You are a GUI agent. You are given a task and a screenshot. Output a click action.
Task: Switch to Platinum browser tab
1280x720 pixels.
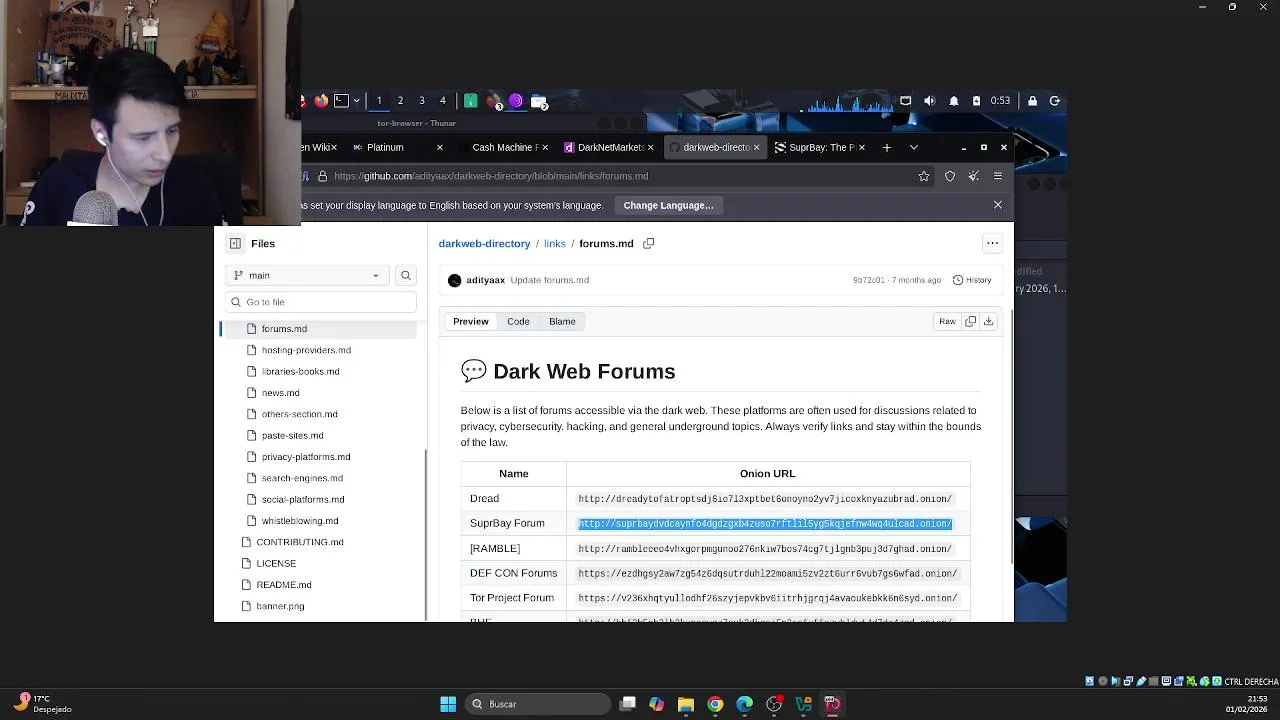pyautogui.click(x=397, y=147)
